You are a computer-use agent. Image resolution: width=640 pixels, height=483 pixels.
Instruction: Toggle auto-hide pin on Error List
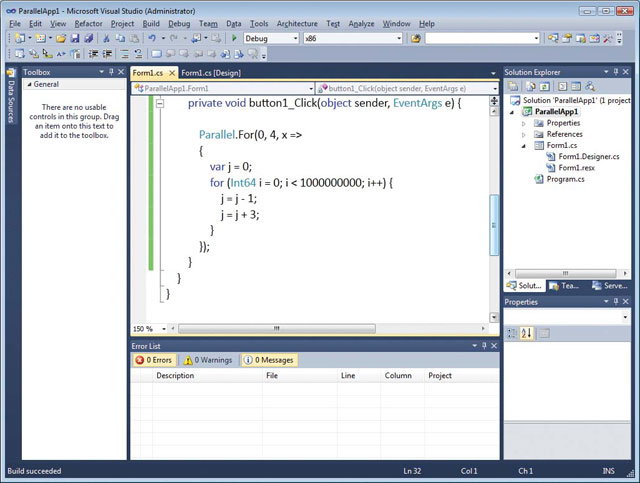(x=484, y=346)
